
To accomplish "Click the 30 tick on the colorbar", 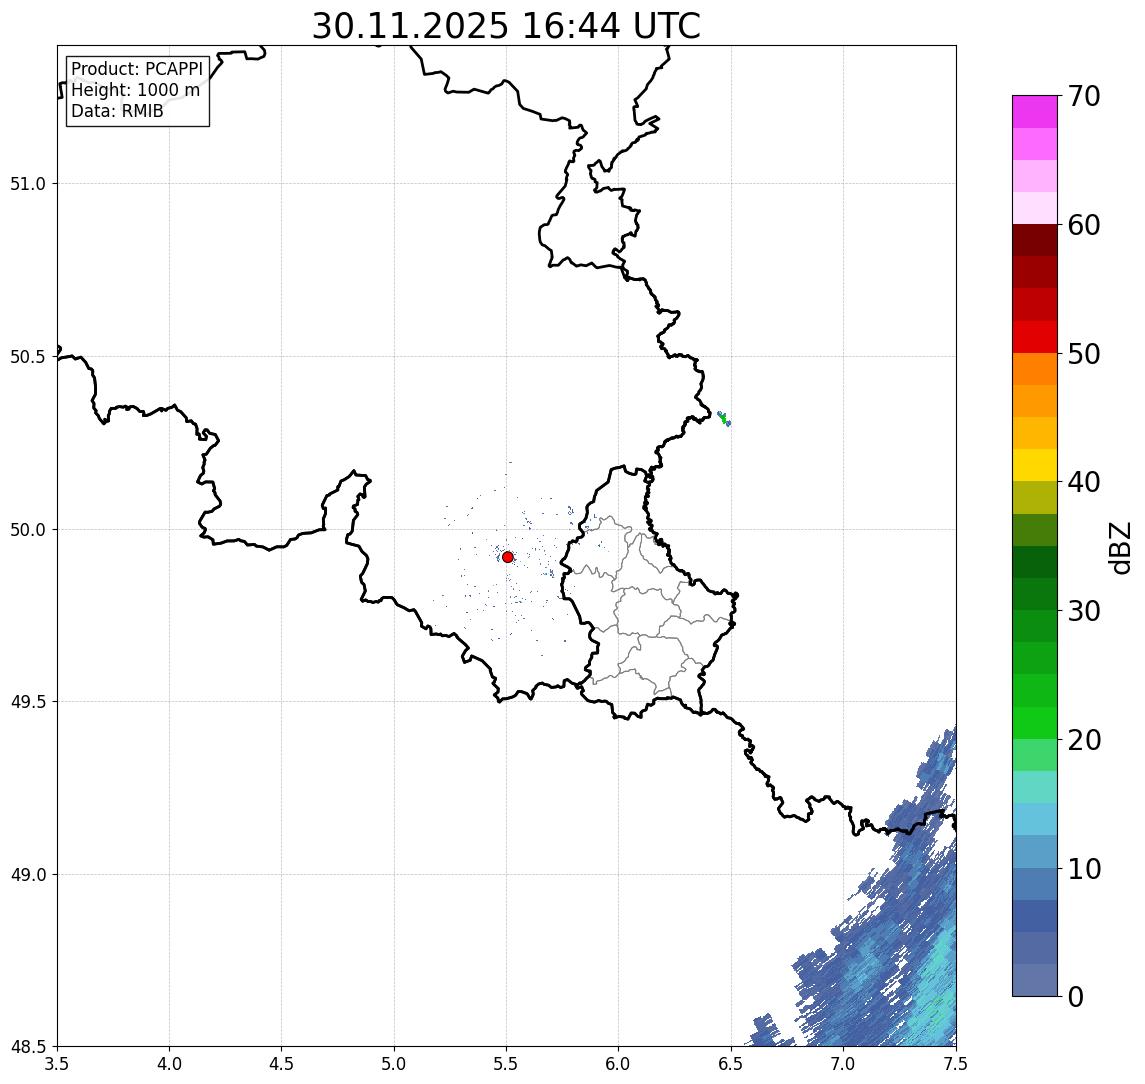I will [x=1084, y=611].
